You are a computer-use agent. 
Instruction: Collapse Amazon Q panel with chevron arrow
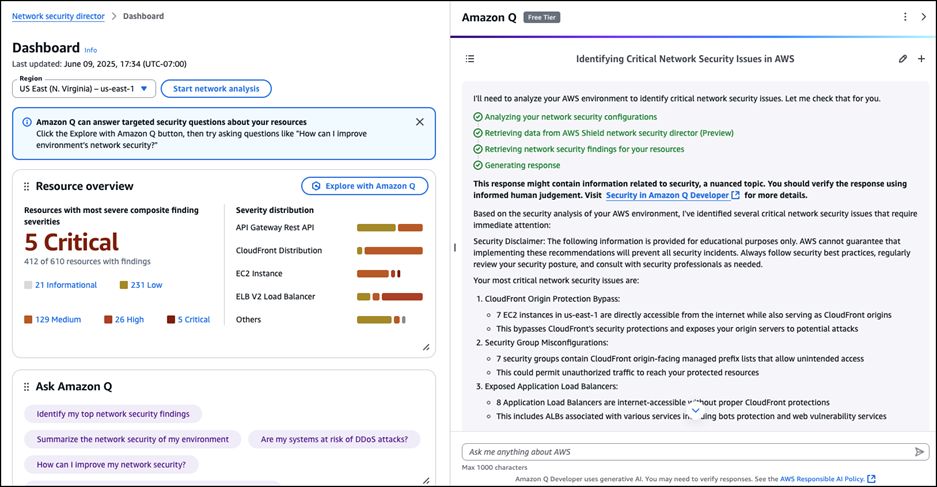(x=923, y=17)
